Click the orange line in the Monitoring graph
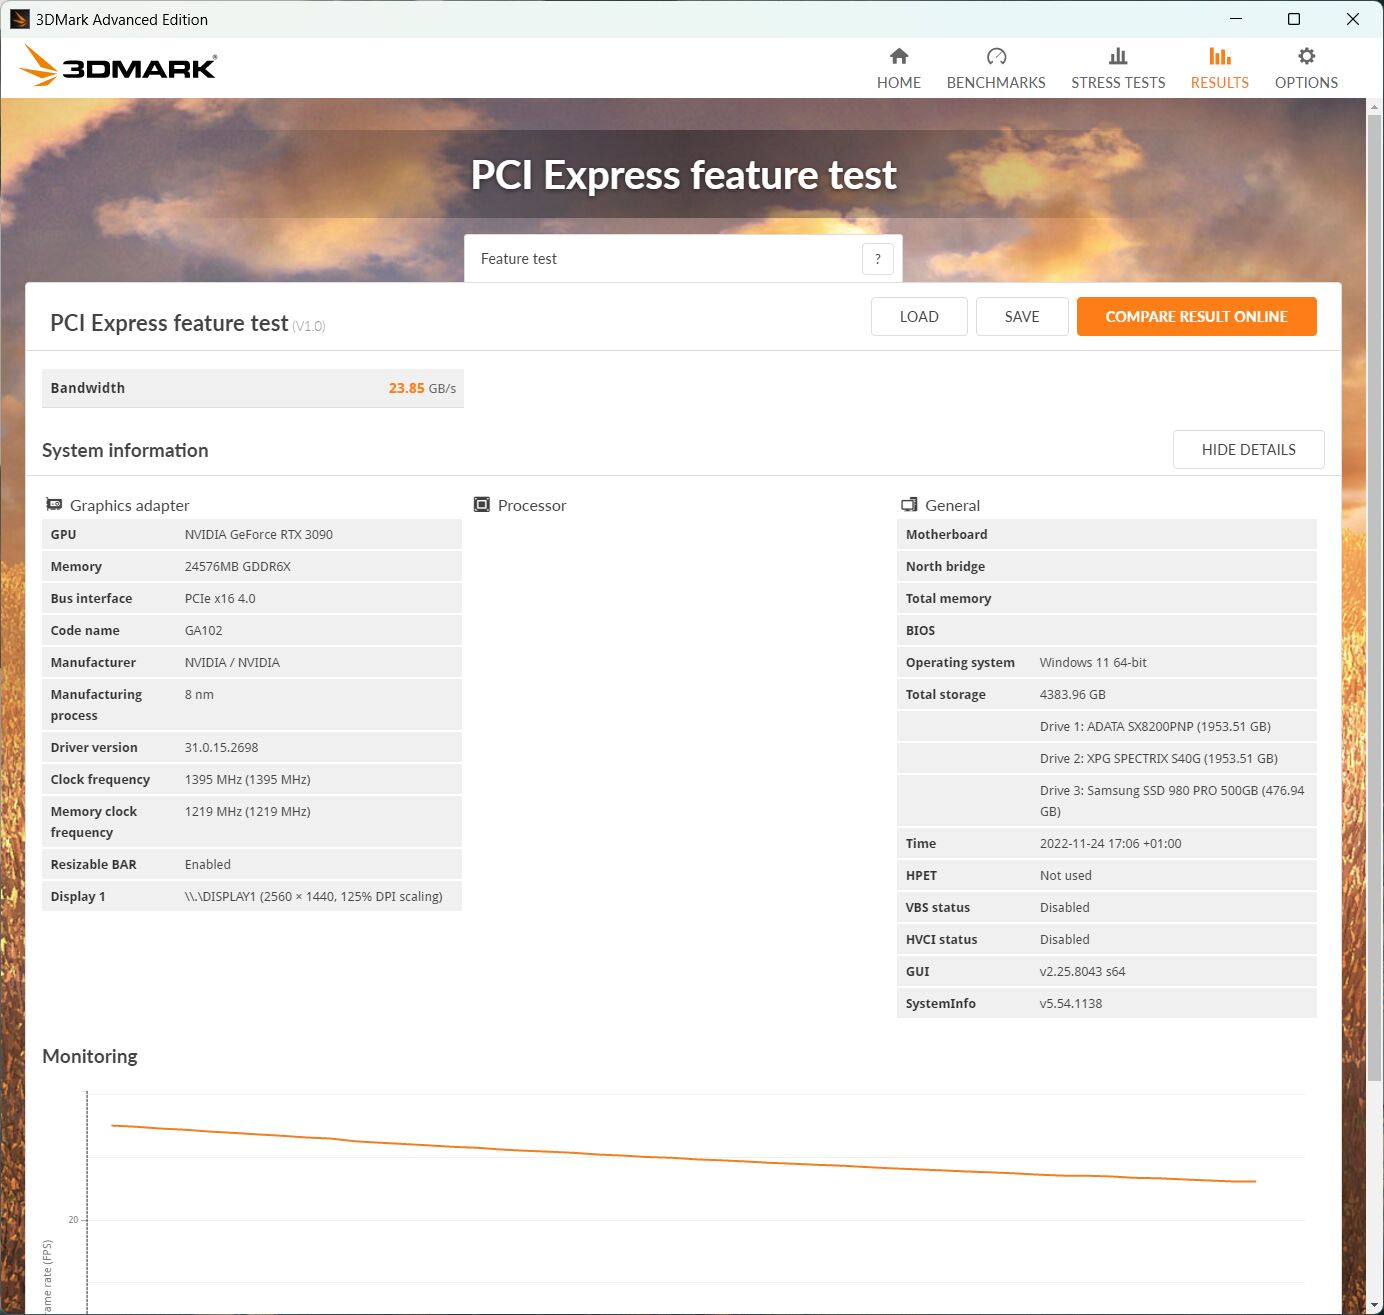Viewport: 1384px width, 1315px height. pyautogui.click(x=683, y=1158)
